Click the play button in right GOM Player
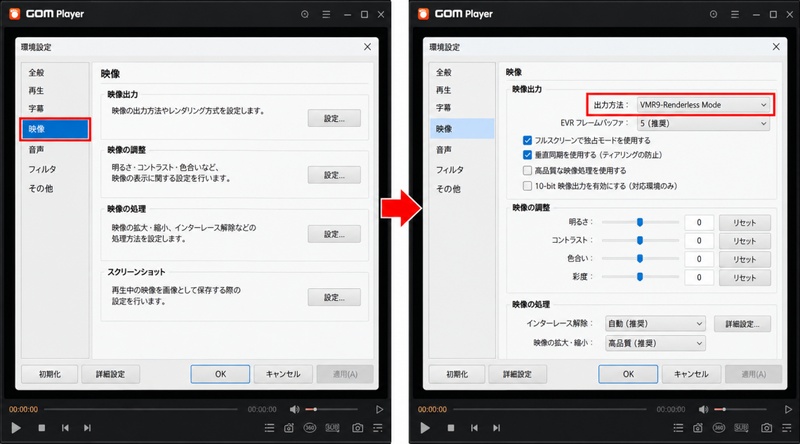 tap(425, 428)
